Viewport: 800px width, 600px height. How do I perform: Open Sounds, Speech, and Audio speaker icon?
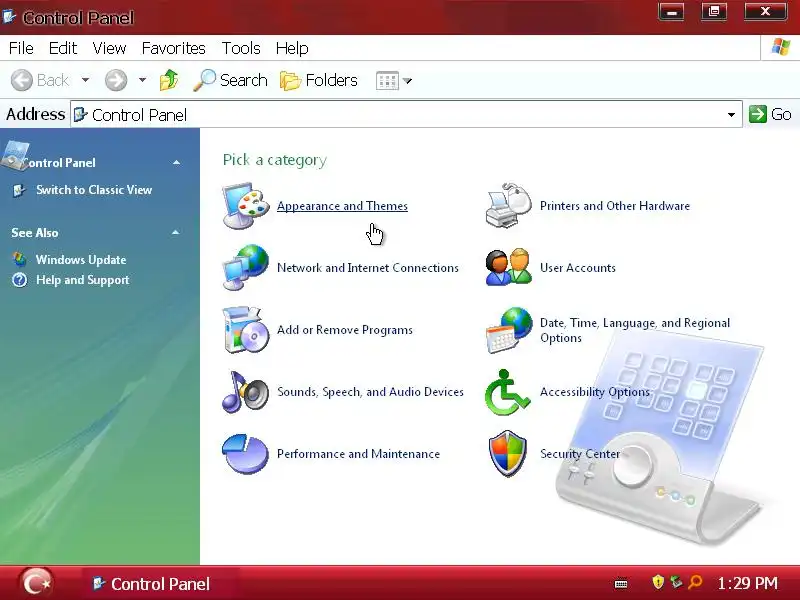[246, 392]
